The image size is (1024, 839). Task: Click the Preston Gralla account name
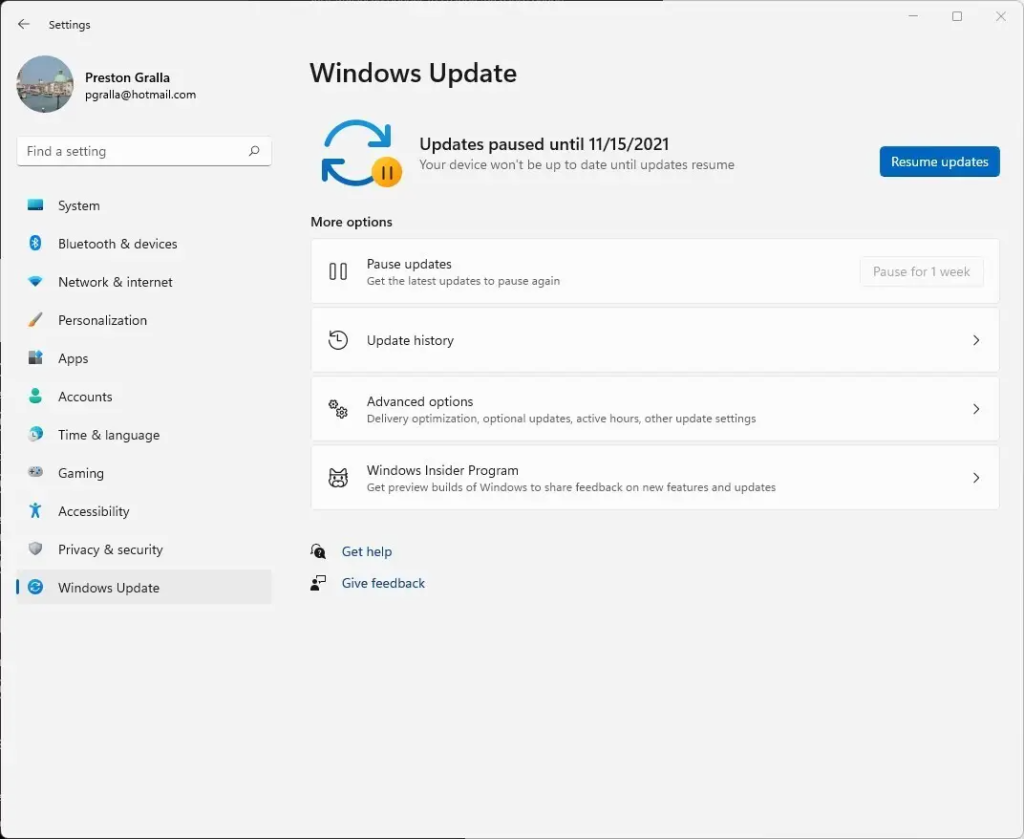coord(127,77)
